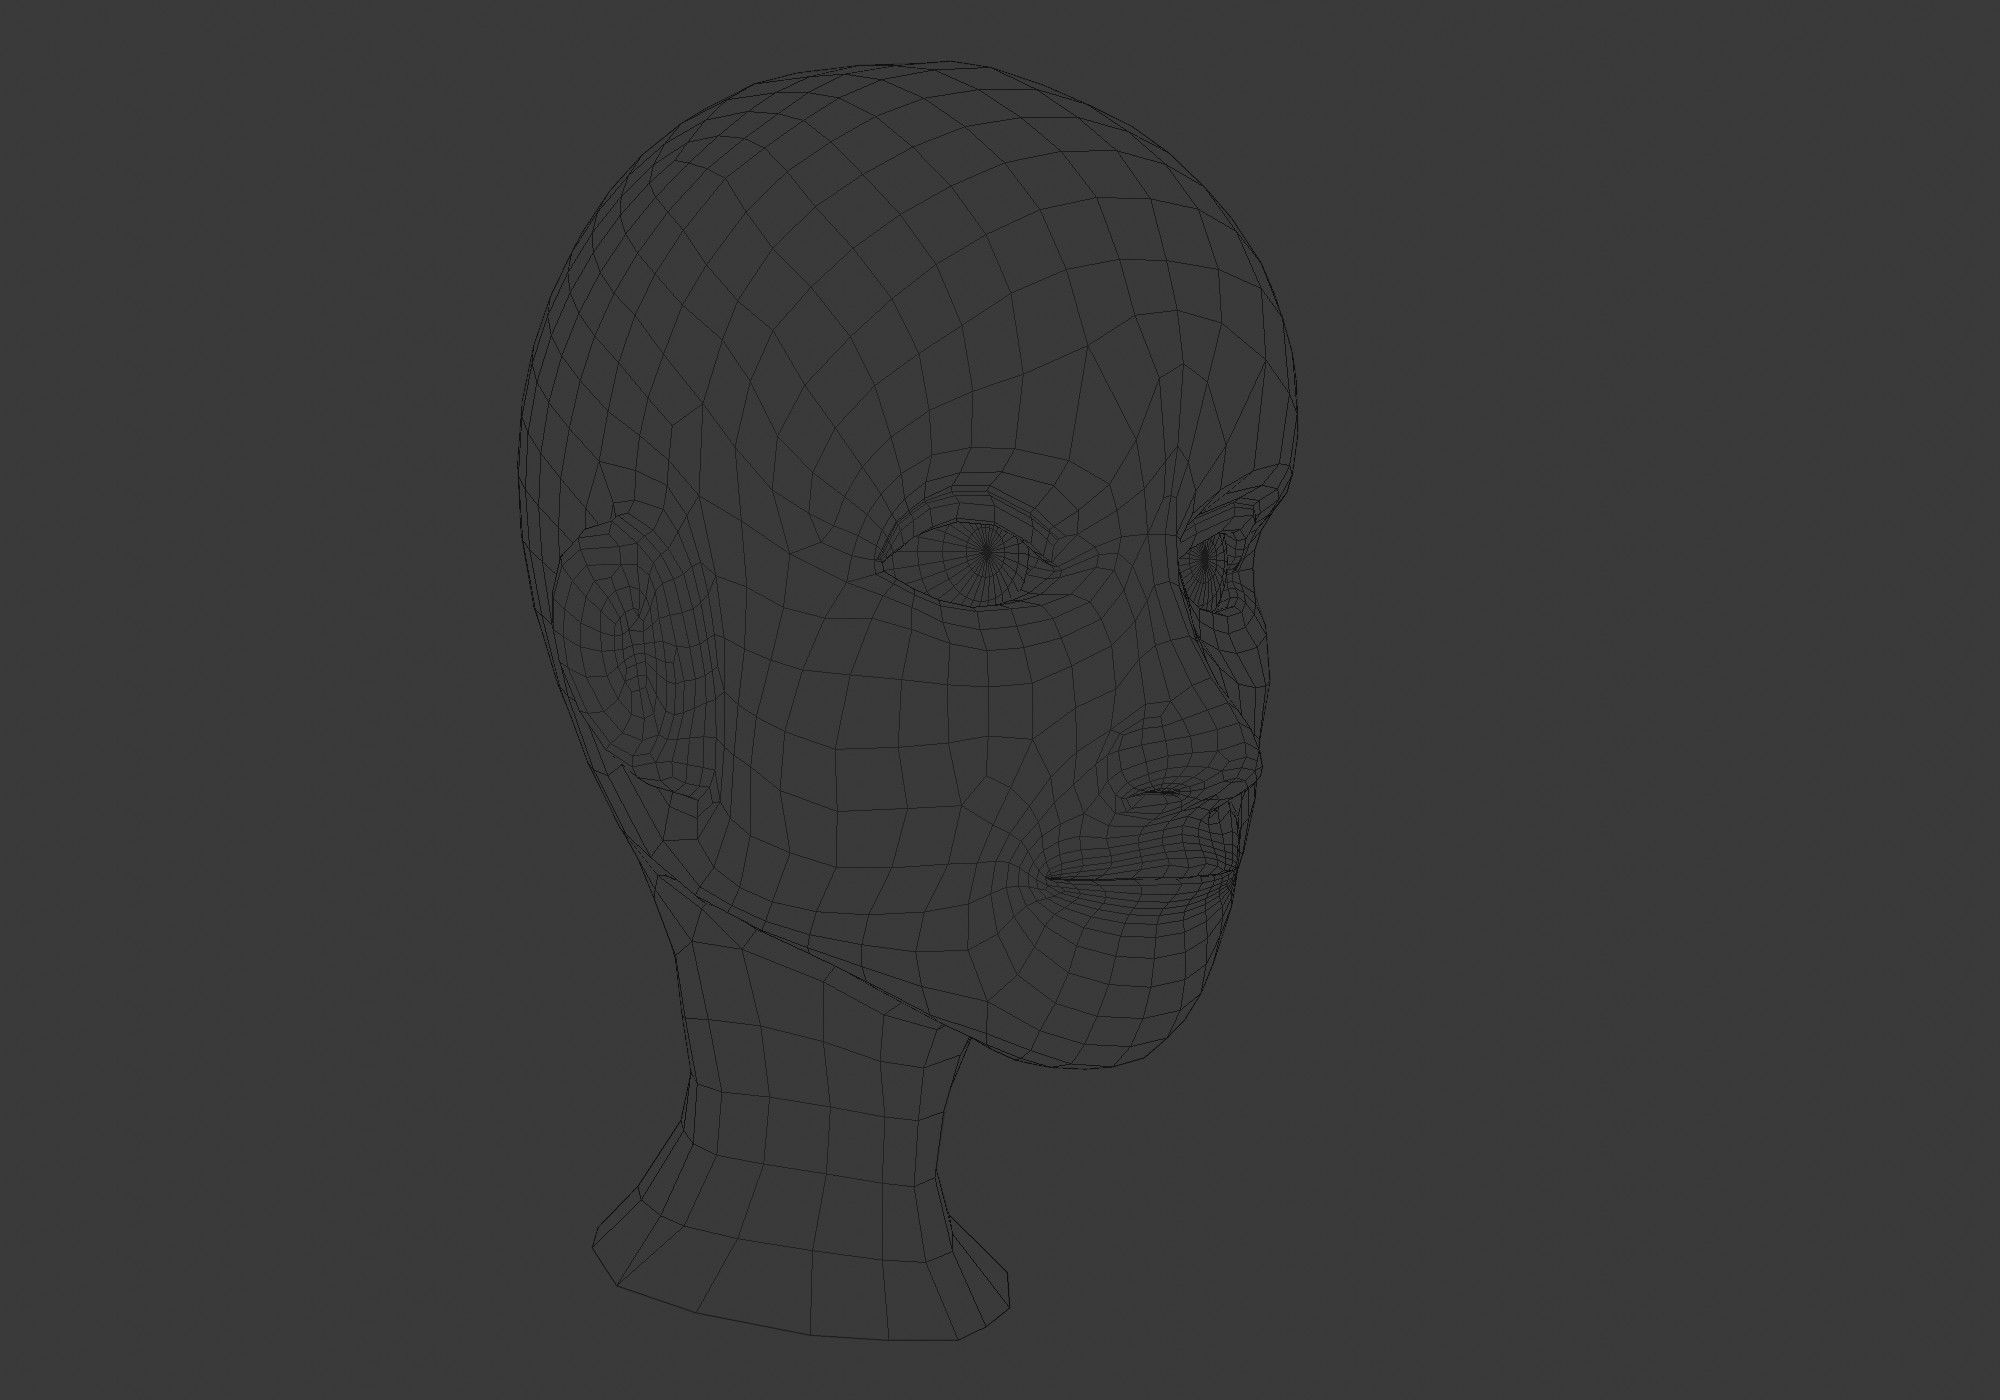The width and height of the screenshot is (2000, 1400).
Task: Click the pupil of the front-facing eye
Action: (987, 551)
